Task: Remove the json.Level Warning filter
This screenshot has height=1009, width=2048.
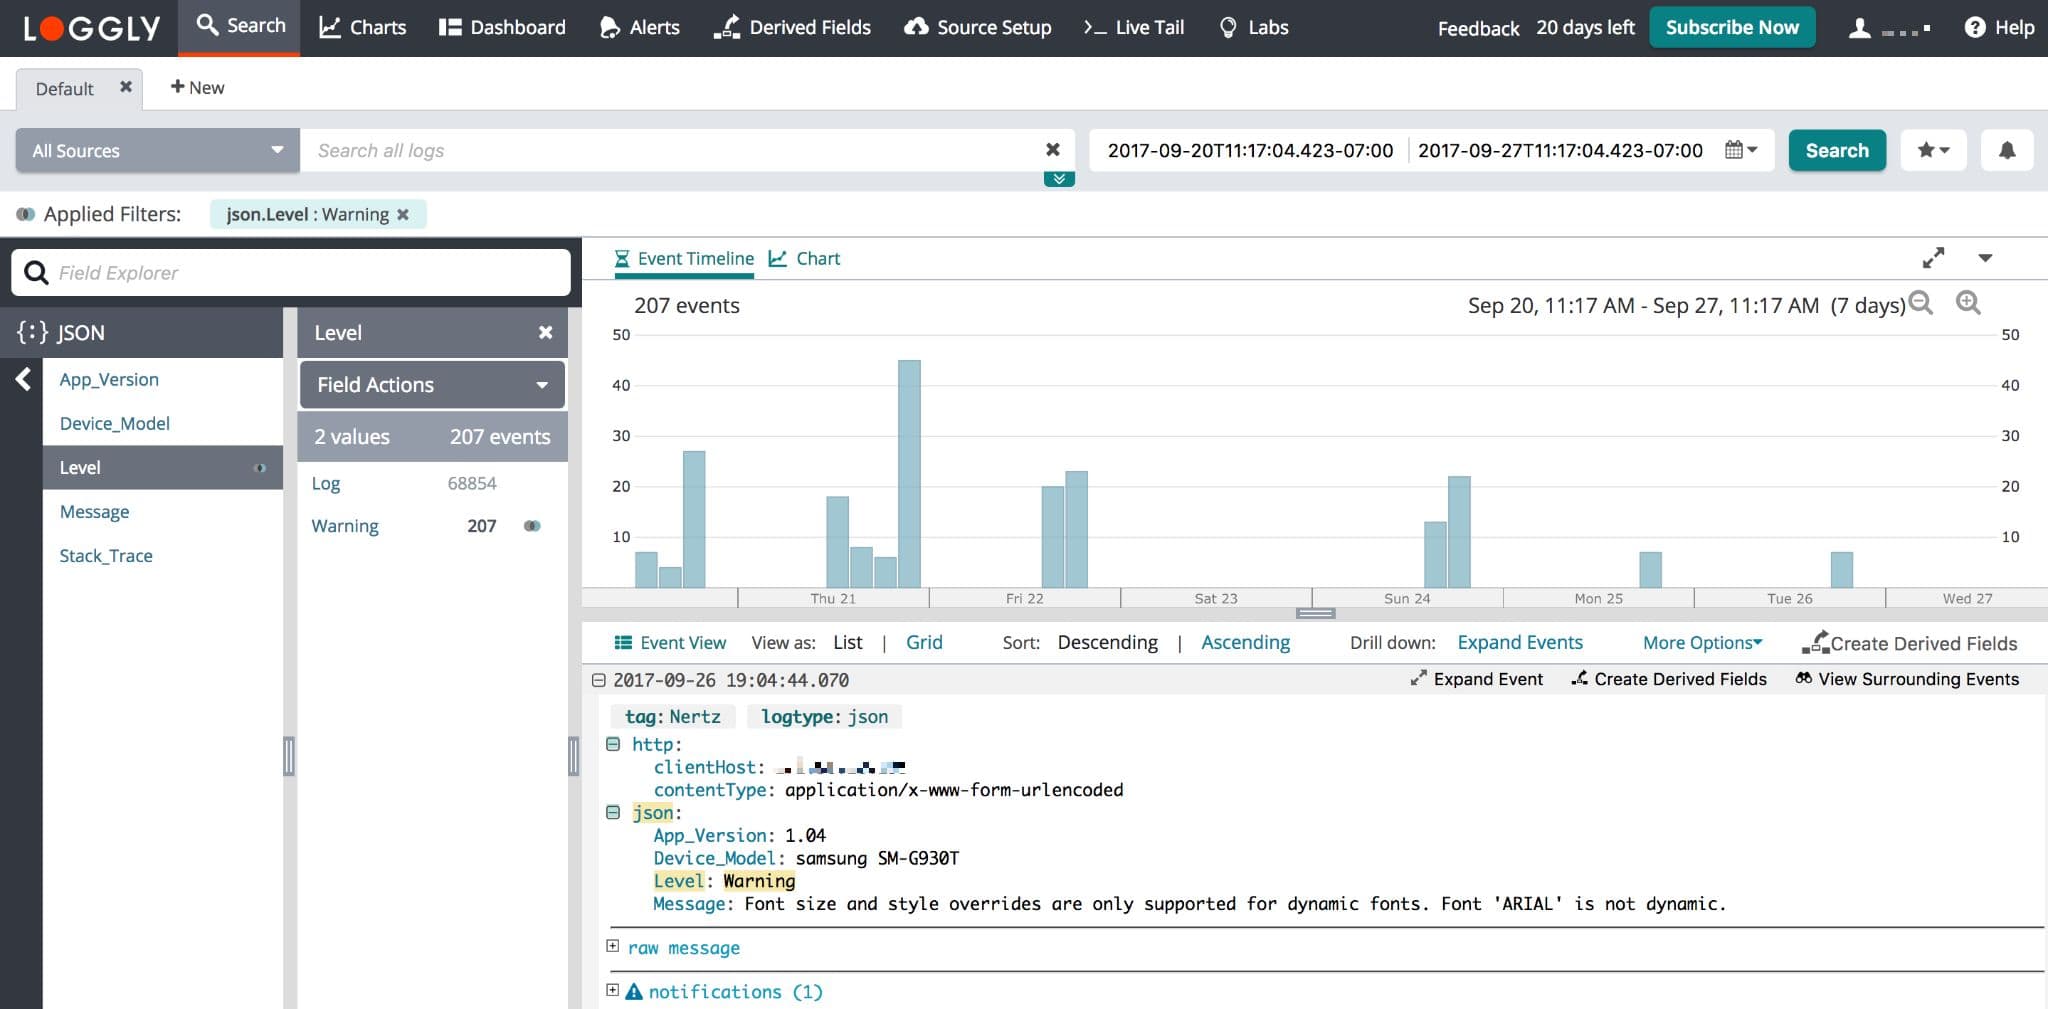Action: pos(403,214)
